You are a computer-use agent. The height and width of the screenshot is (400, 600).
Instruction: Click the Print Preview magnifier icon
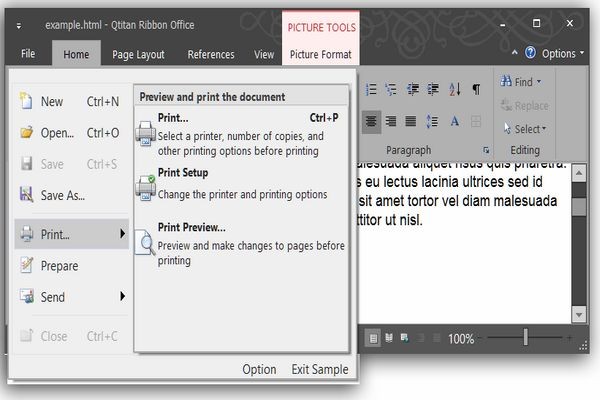[x=145, y=243]
